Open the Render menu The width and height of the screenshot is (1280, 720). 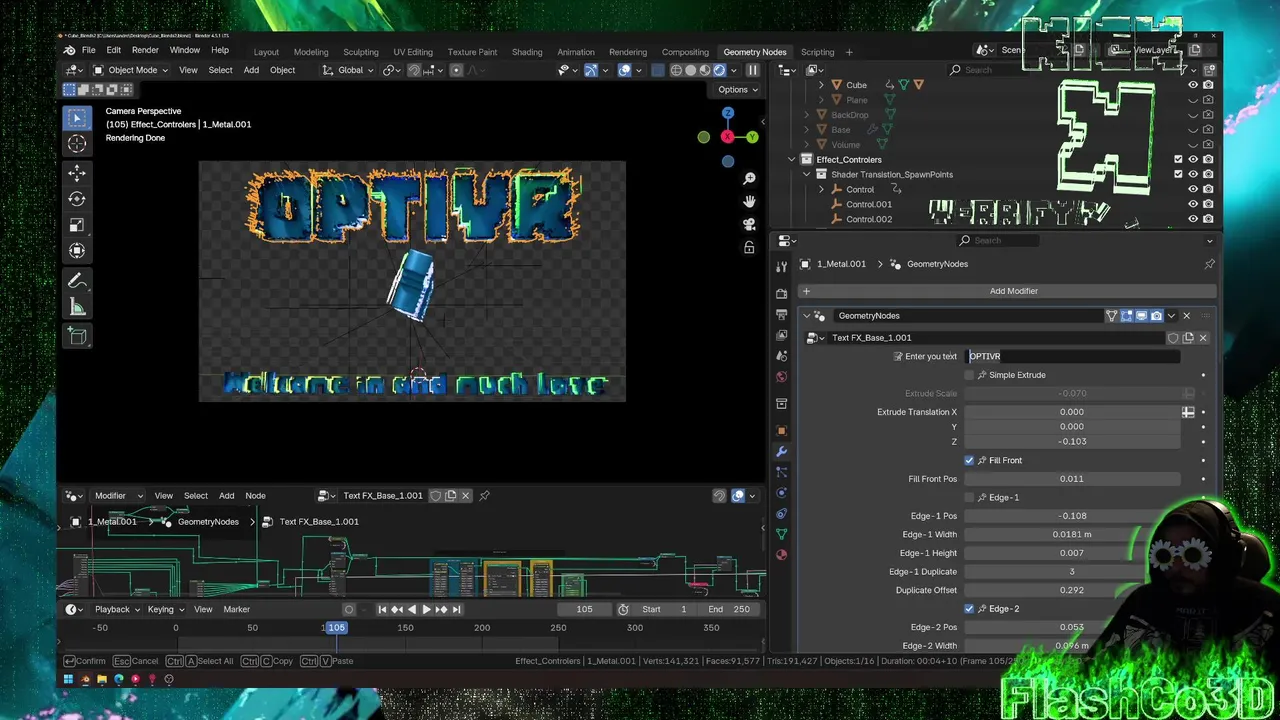point(145,51)
